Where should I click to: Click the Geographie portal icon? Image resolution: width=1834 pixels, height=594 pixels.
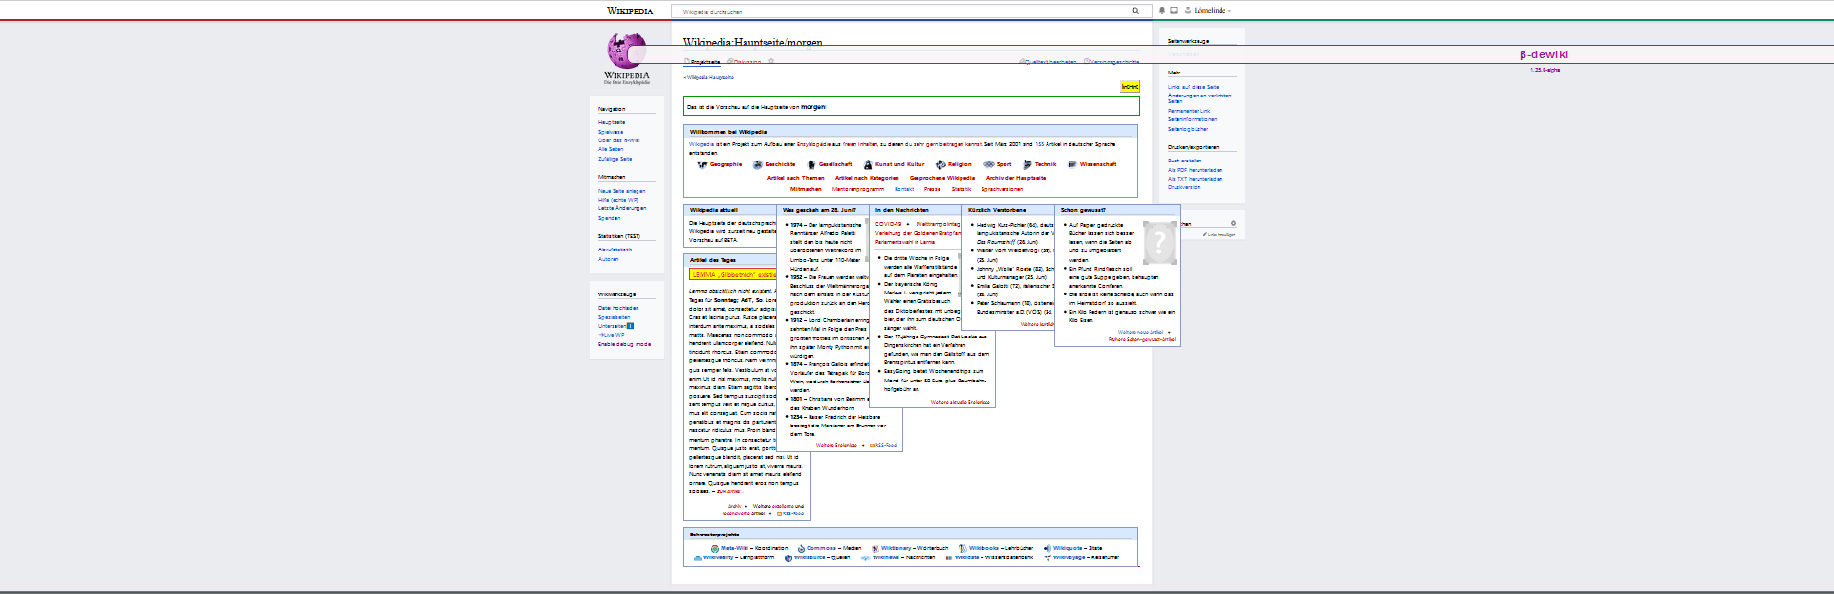(702, 164)
